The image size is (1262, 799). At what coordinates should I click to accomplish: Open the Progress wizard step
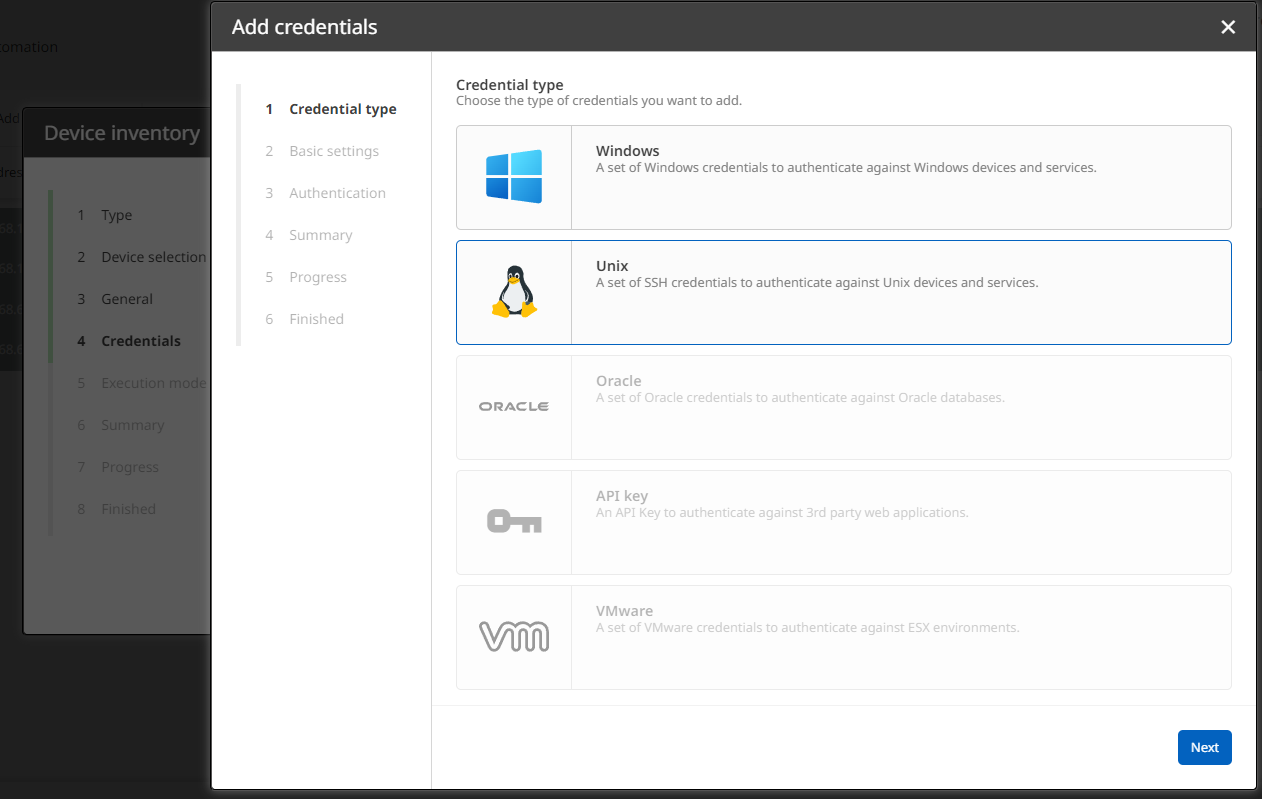click(317, 277)
